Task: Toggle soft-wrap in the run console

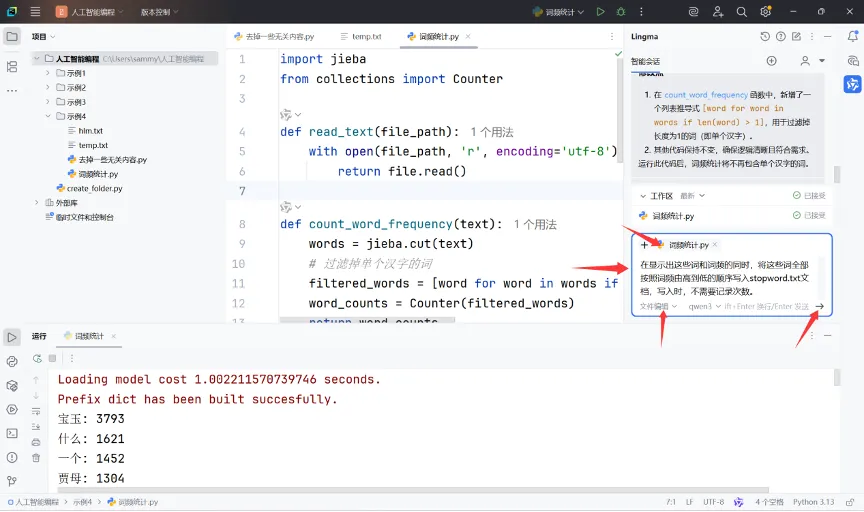Action: 36,411
